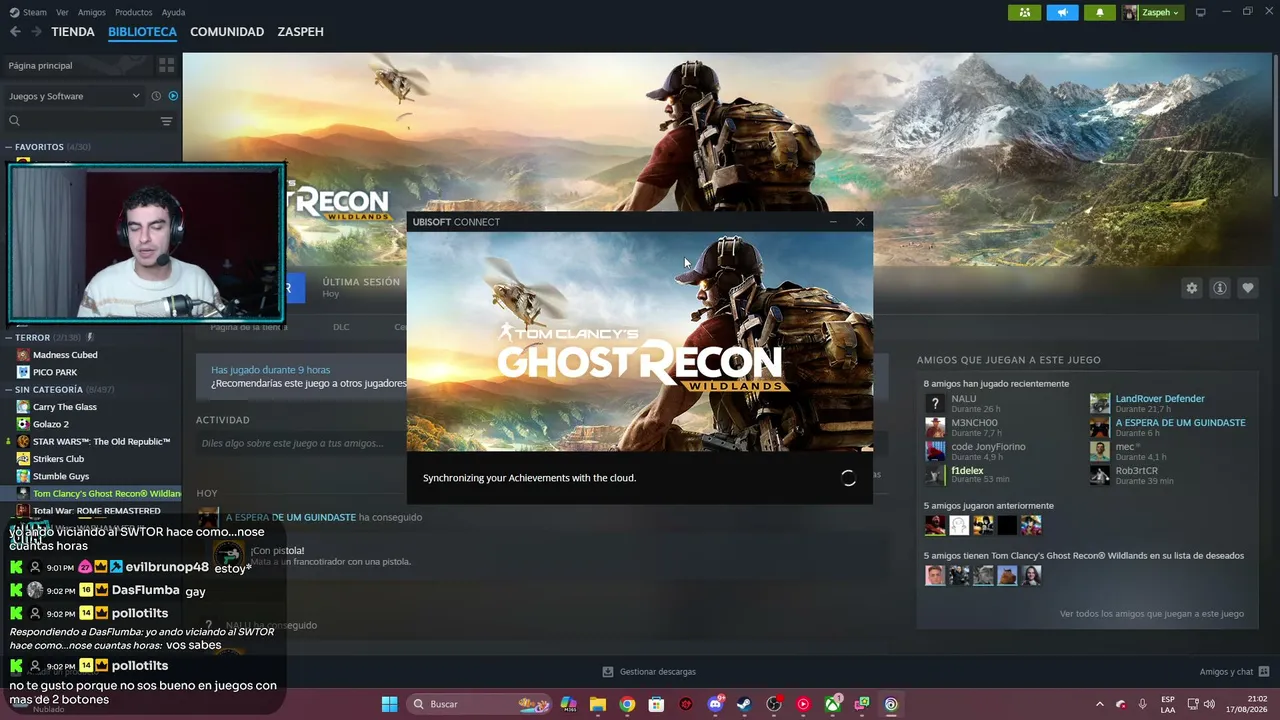Open the notifications bell
This screenshot has width=1280, height=720.
point(1100,12)
